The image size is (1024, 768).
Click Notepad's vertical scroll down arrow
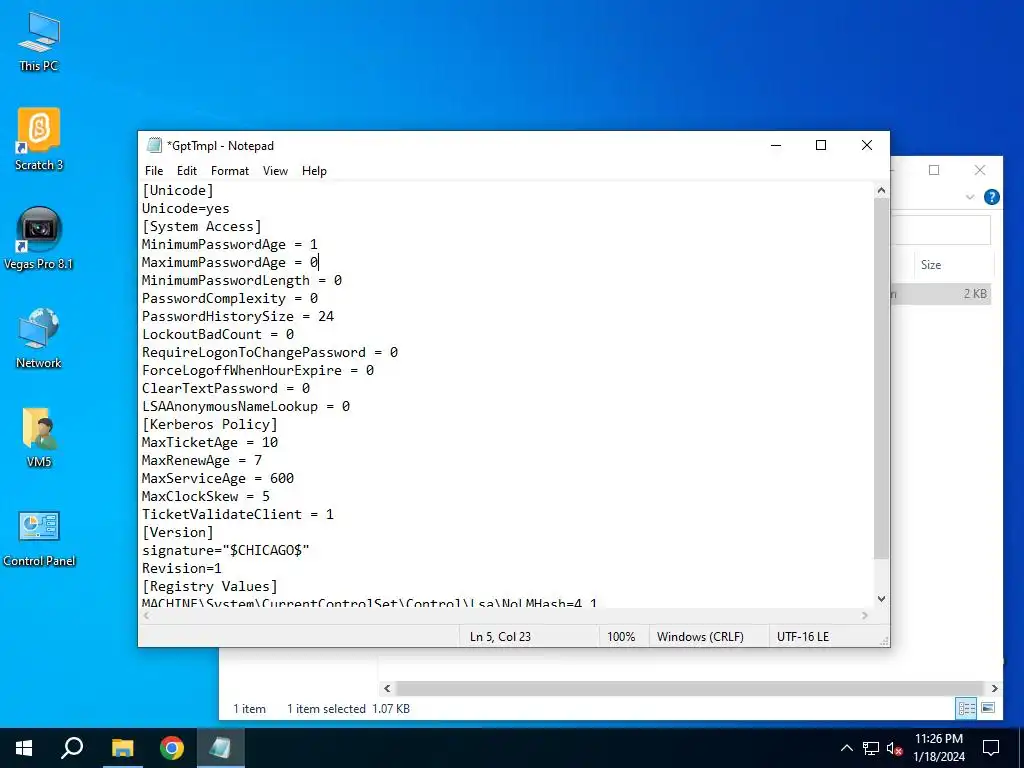881,599
